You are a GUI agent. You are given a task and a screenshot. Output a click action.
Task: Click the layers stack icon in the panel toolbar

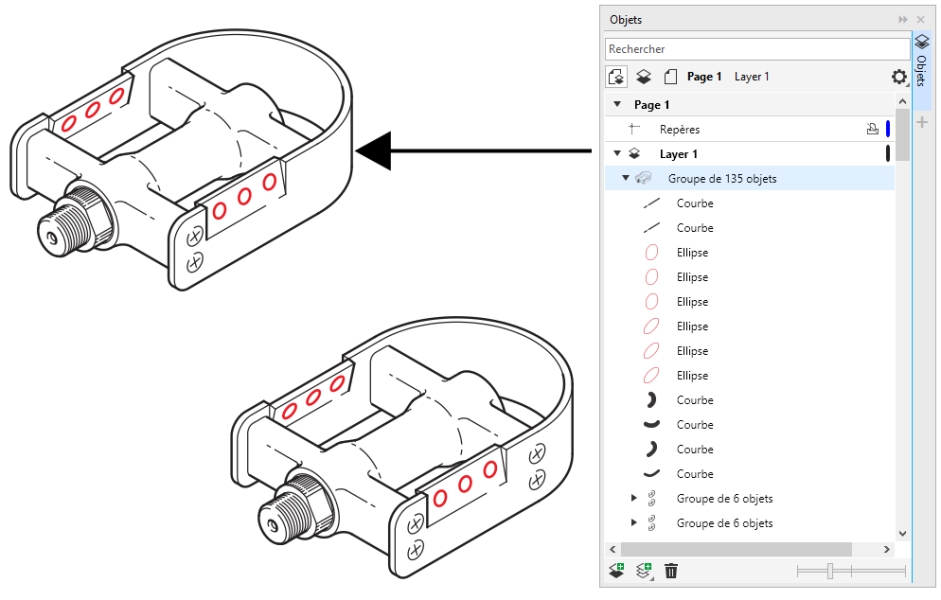coord(645,77)
